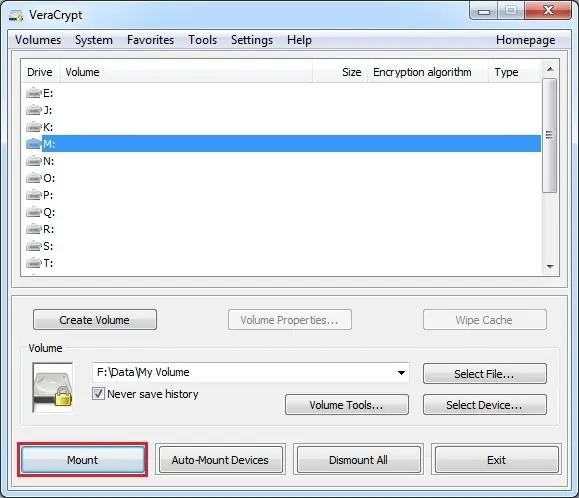
Task: Click the Type column header
Action: point(515,72)
